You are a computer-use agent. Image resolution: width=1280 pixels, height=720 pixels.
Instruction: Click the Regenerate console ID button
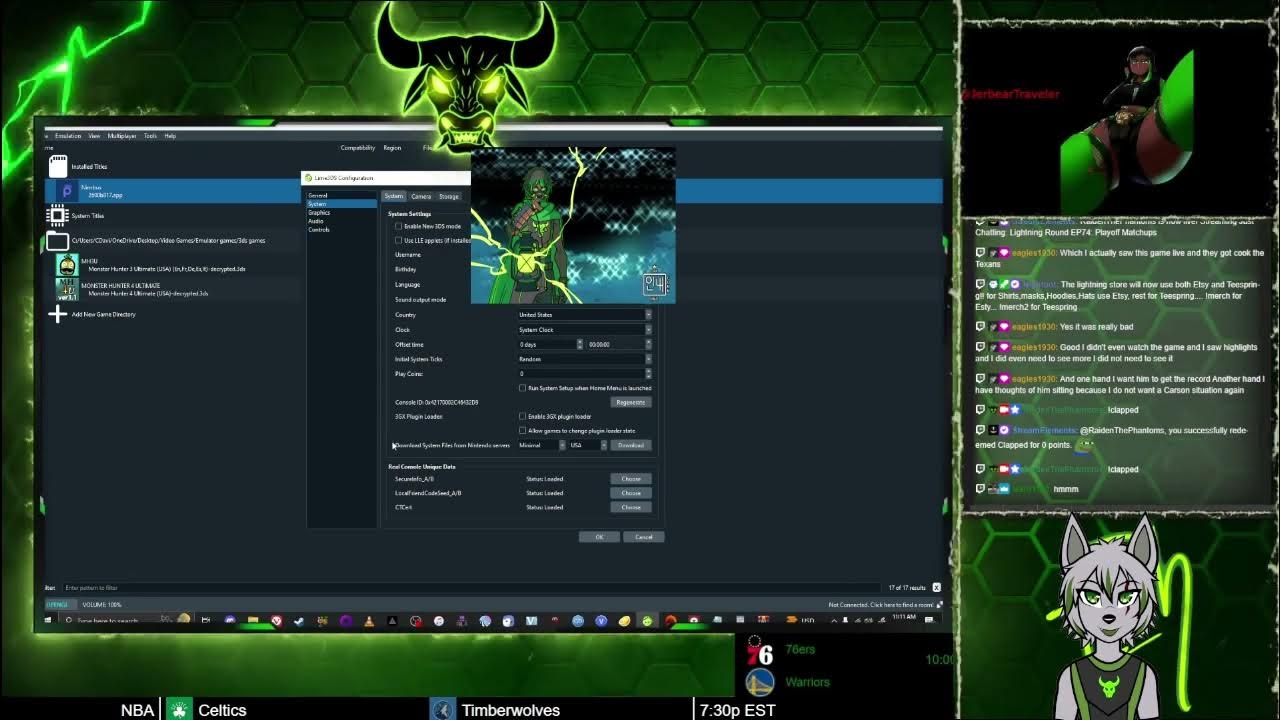point(631,402)
